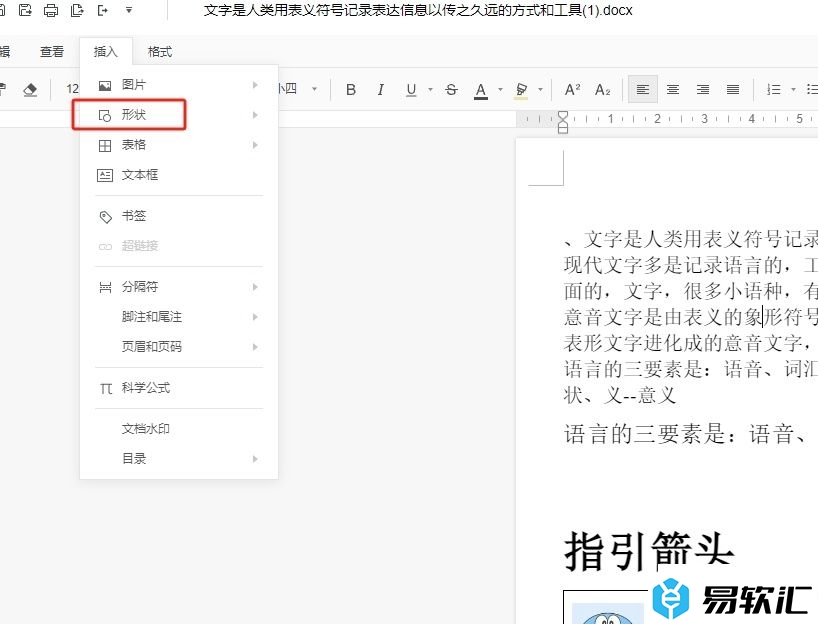818x624 pixels.
Task: Click the subscript icon
Action: (x=602, y=90)
